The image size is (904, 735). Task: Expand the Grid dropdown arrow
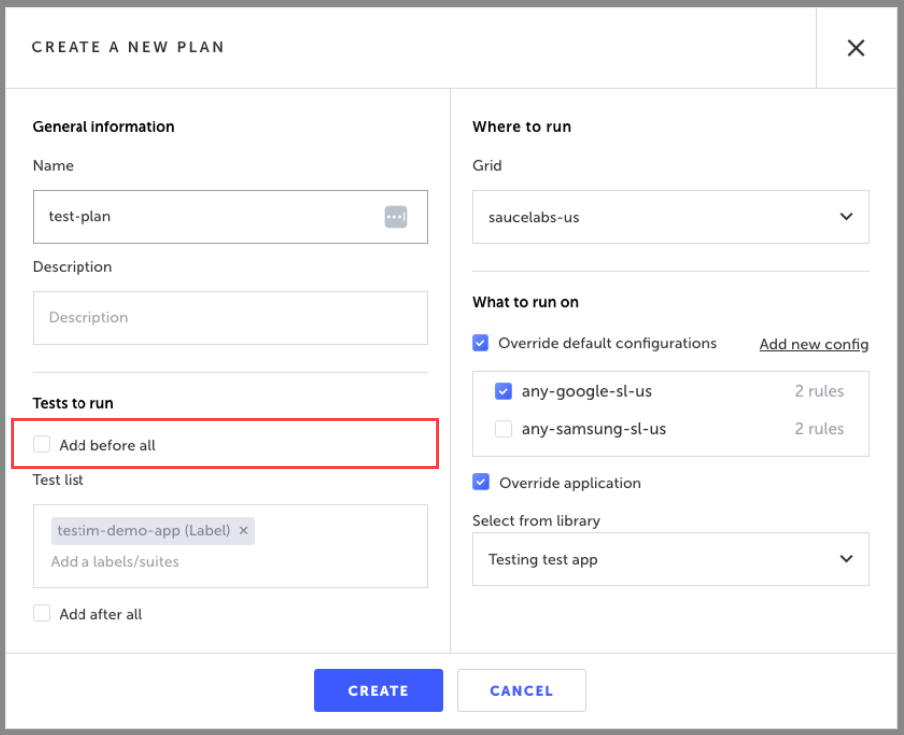(846, 217)
